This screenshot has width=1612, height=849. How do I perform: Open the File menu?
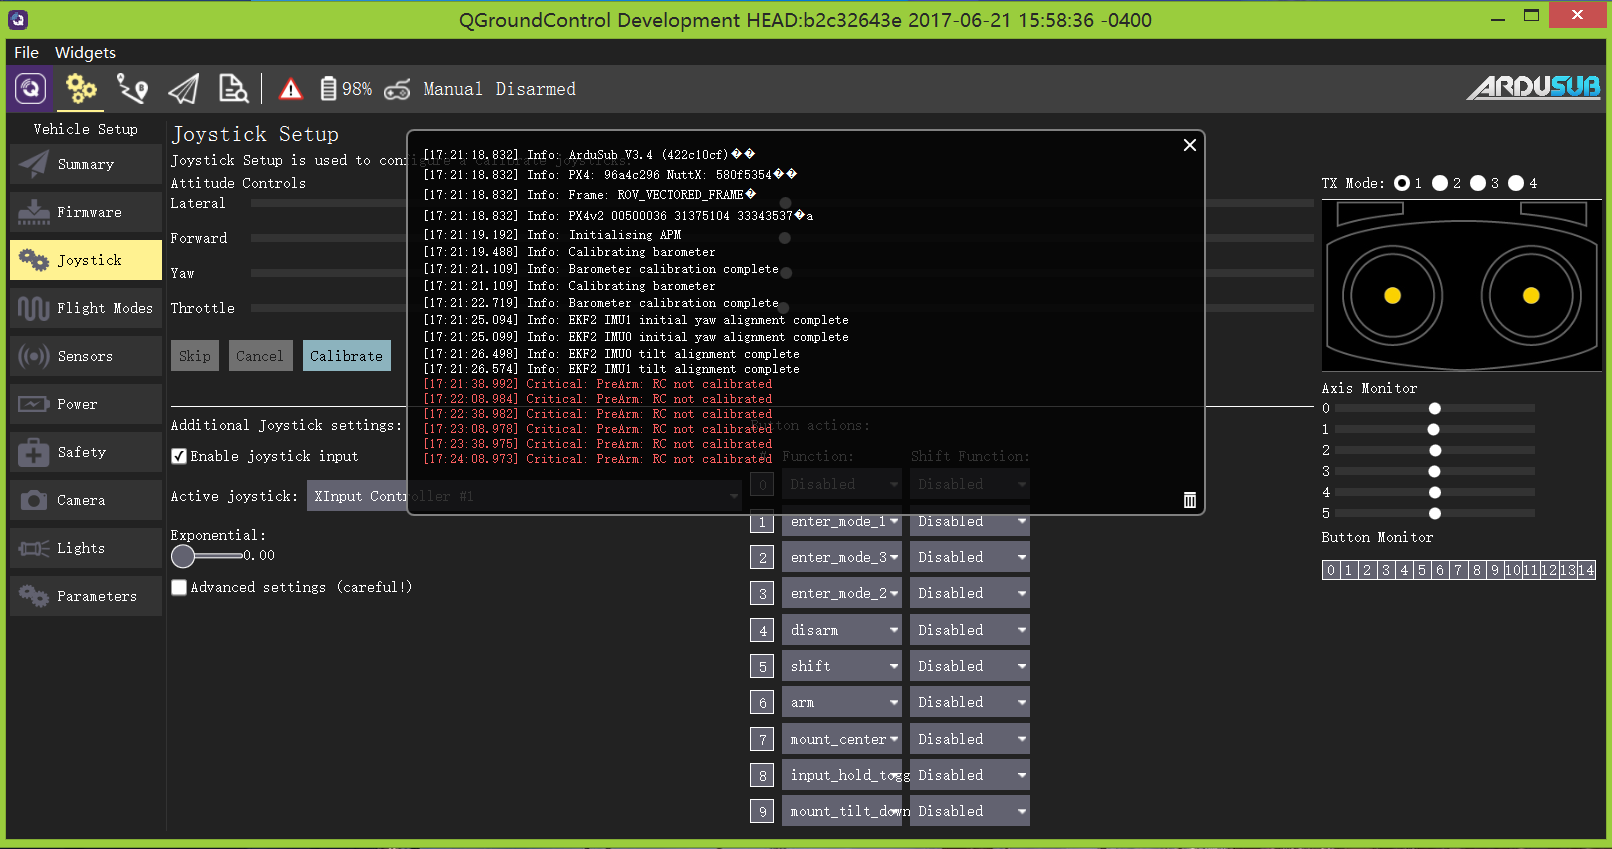click(27, 52)
